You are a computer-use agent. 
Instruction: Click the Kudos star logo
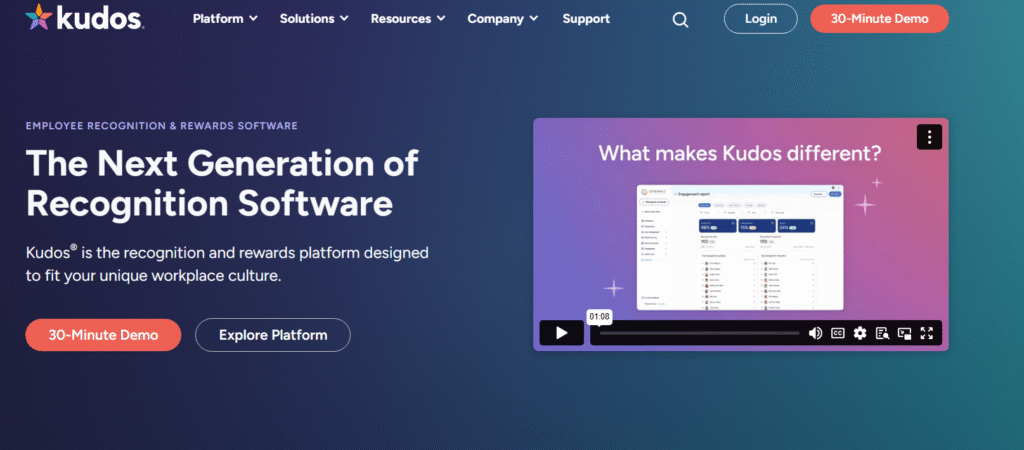(x=39, y=18)
